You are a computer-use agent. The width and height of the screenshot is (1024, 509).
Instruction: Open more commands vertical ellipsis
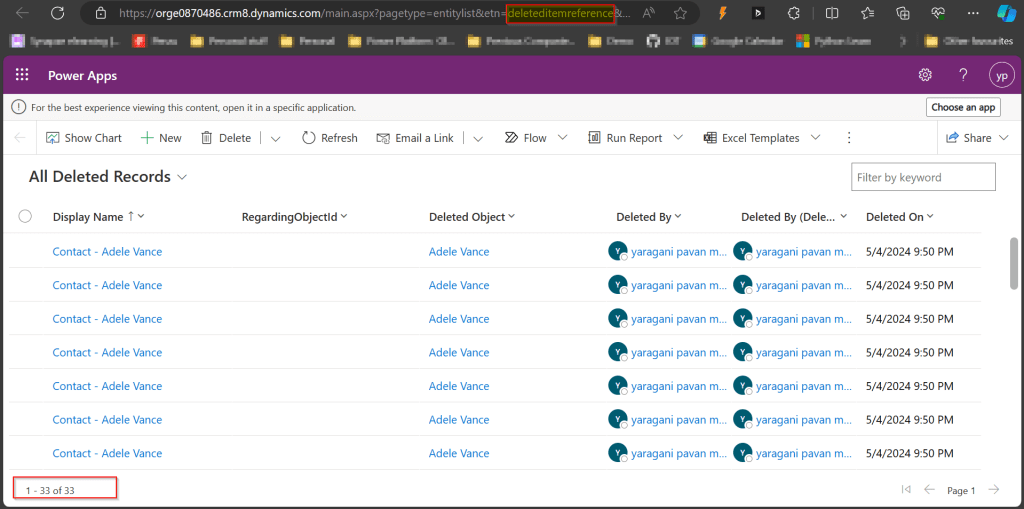point(849,138)
